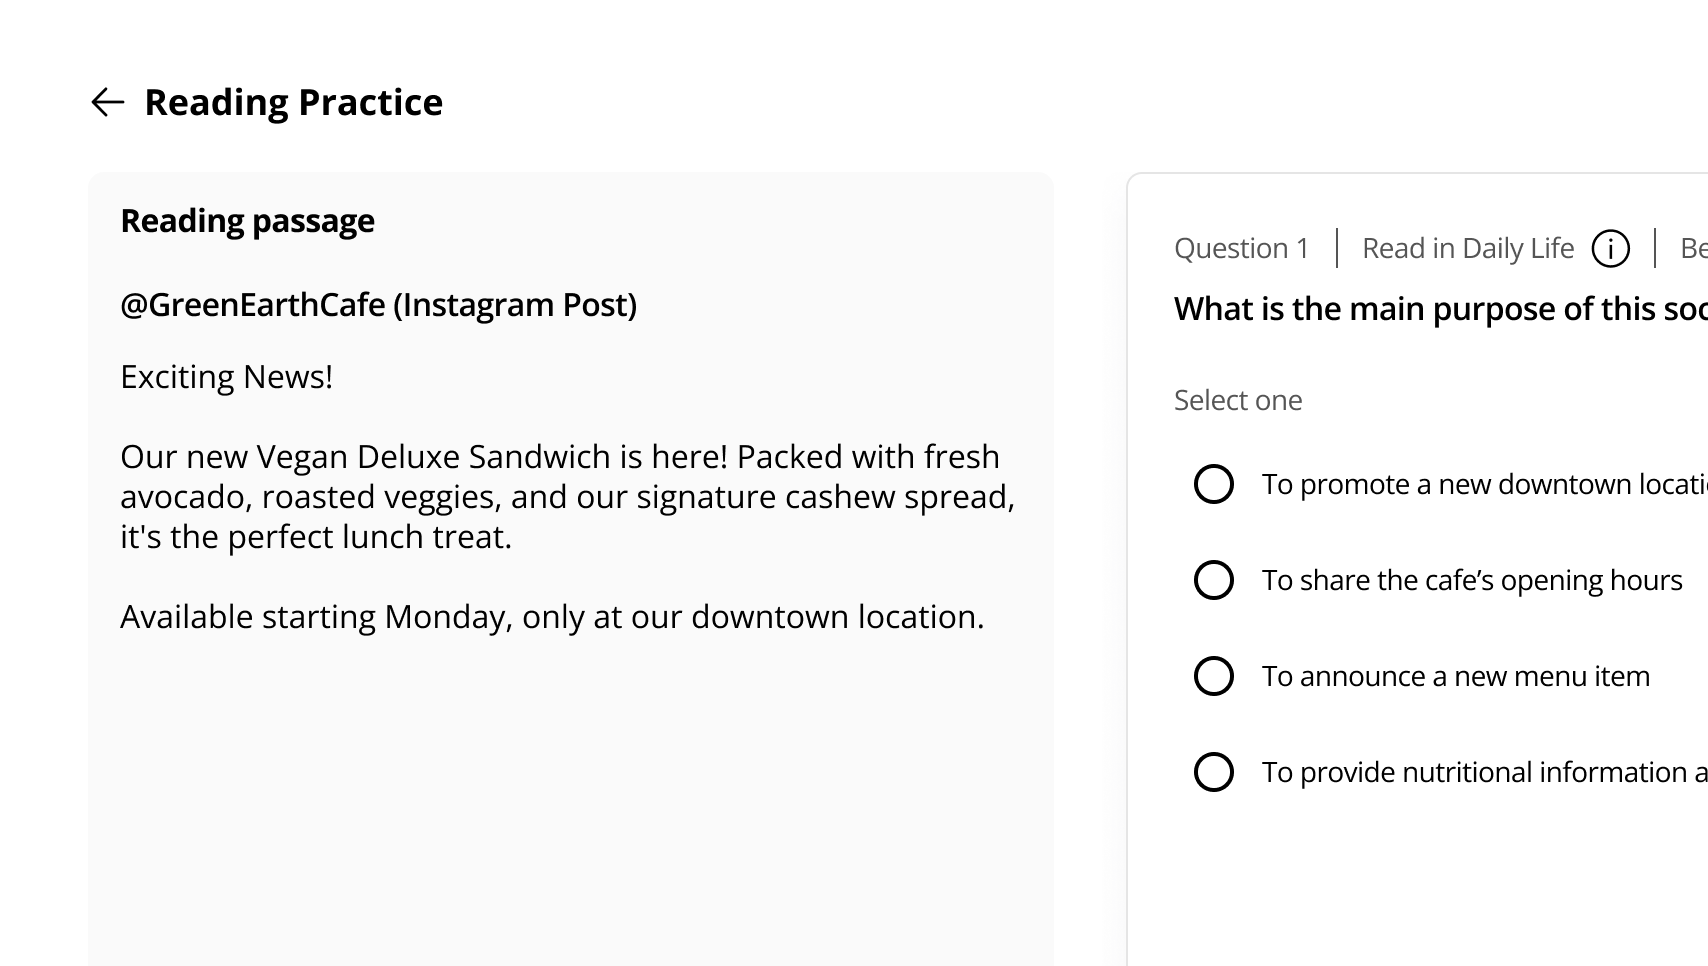1708x966 pixels.
Task: Click answer text 'To share the cafe's opening hours'
Action: click(x=1471, y=580)
